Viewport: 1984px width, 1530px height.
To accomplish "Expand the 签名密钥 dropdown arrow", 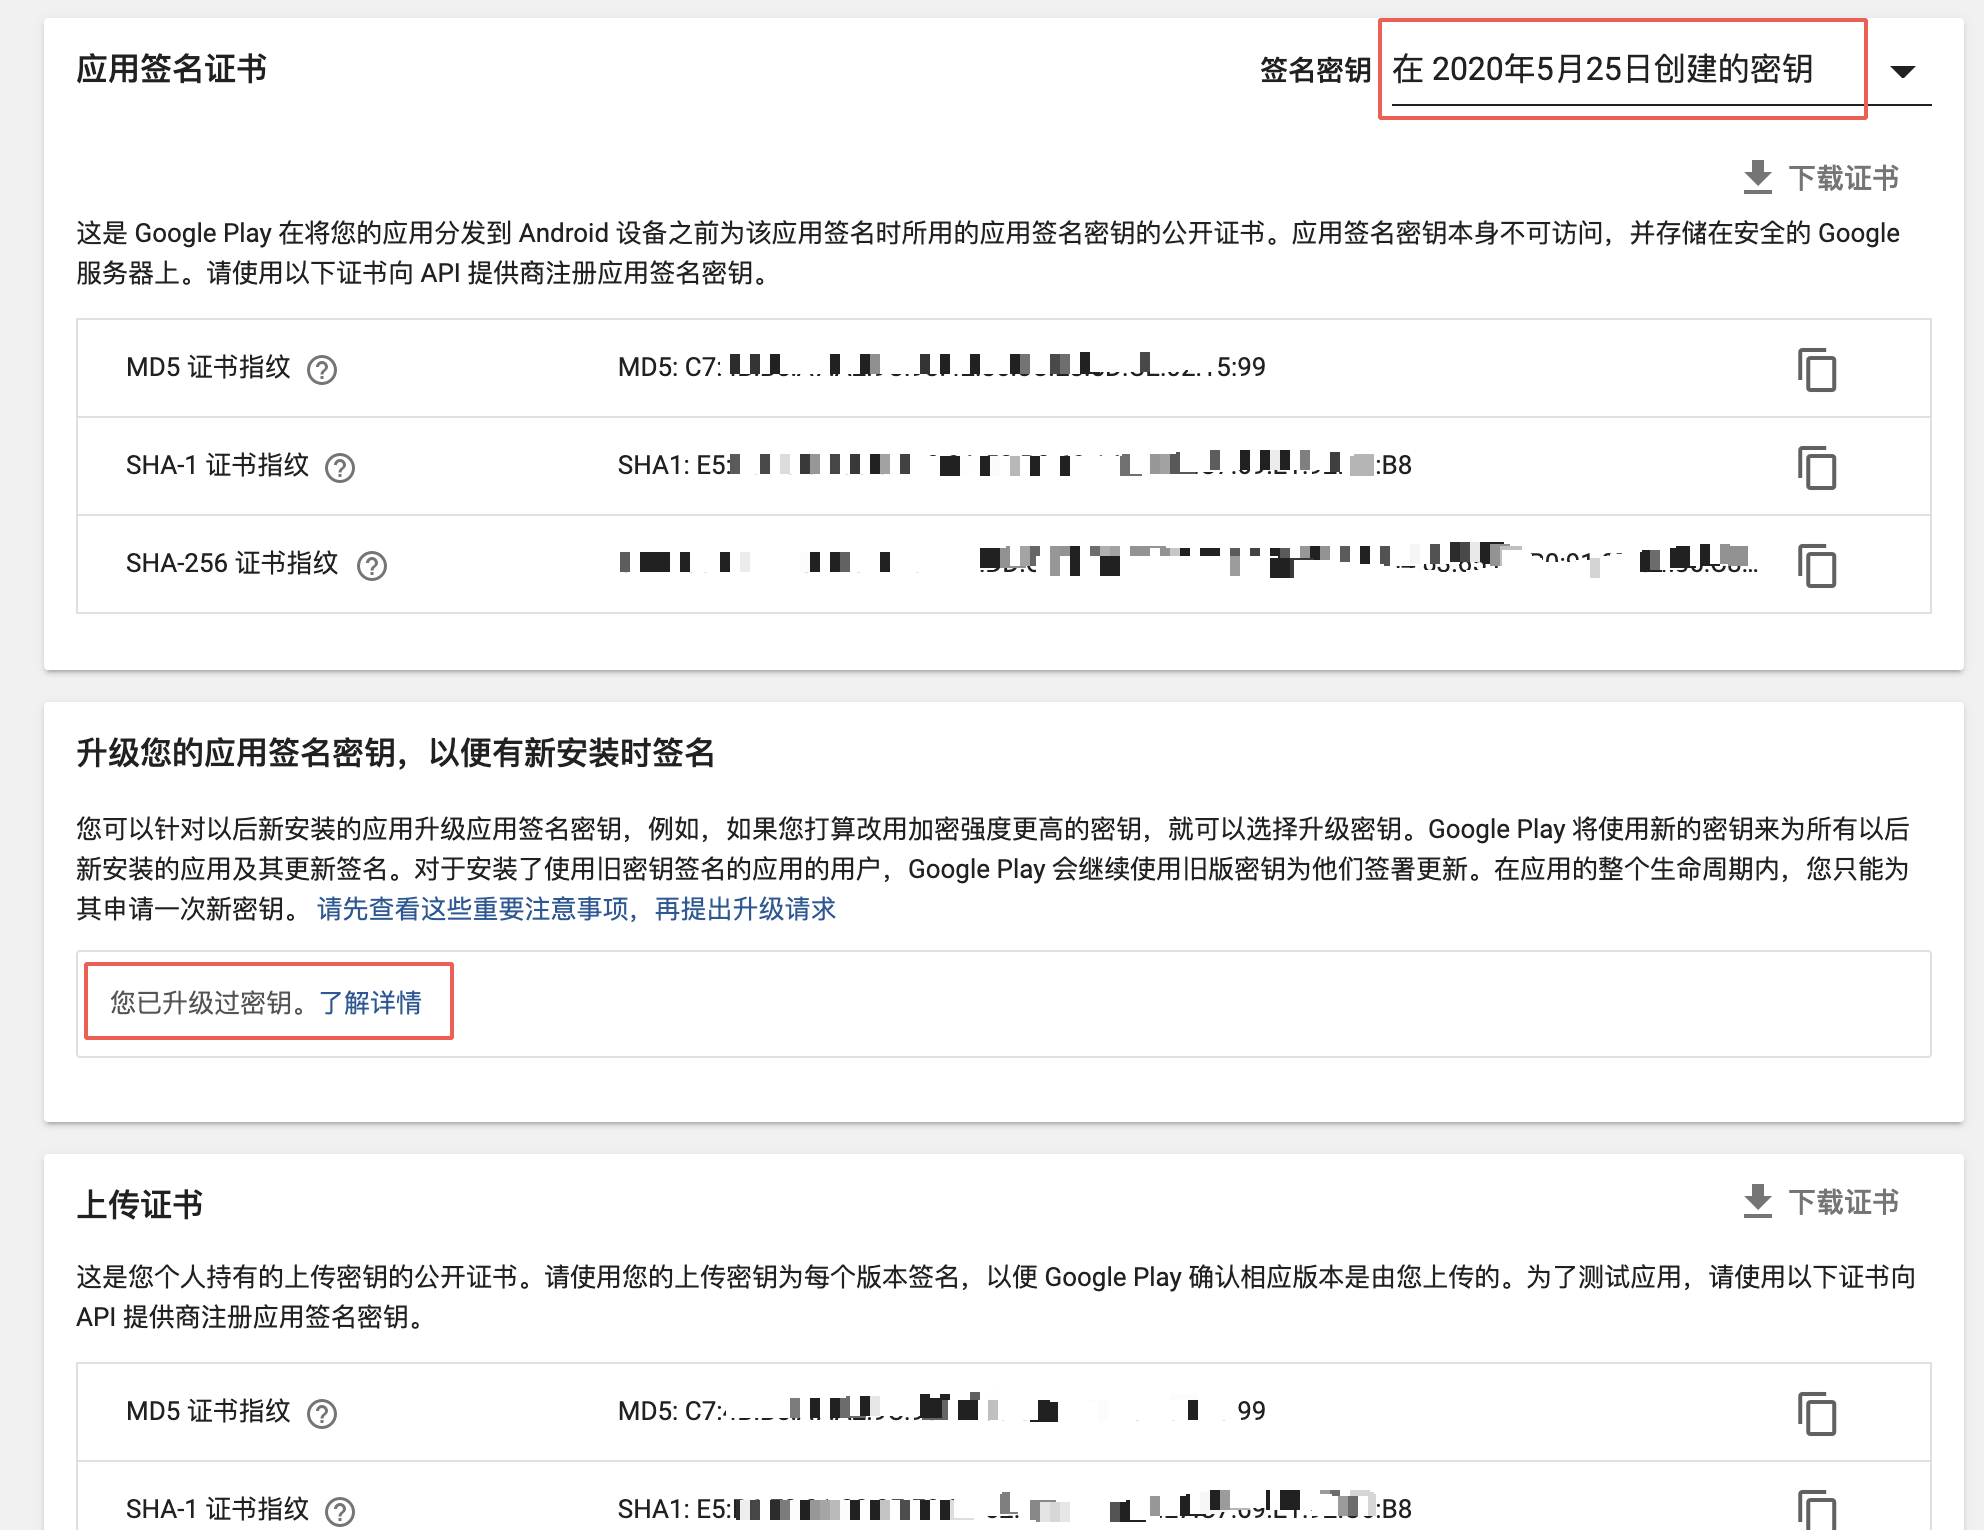I will tap(1902, 71).
